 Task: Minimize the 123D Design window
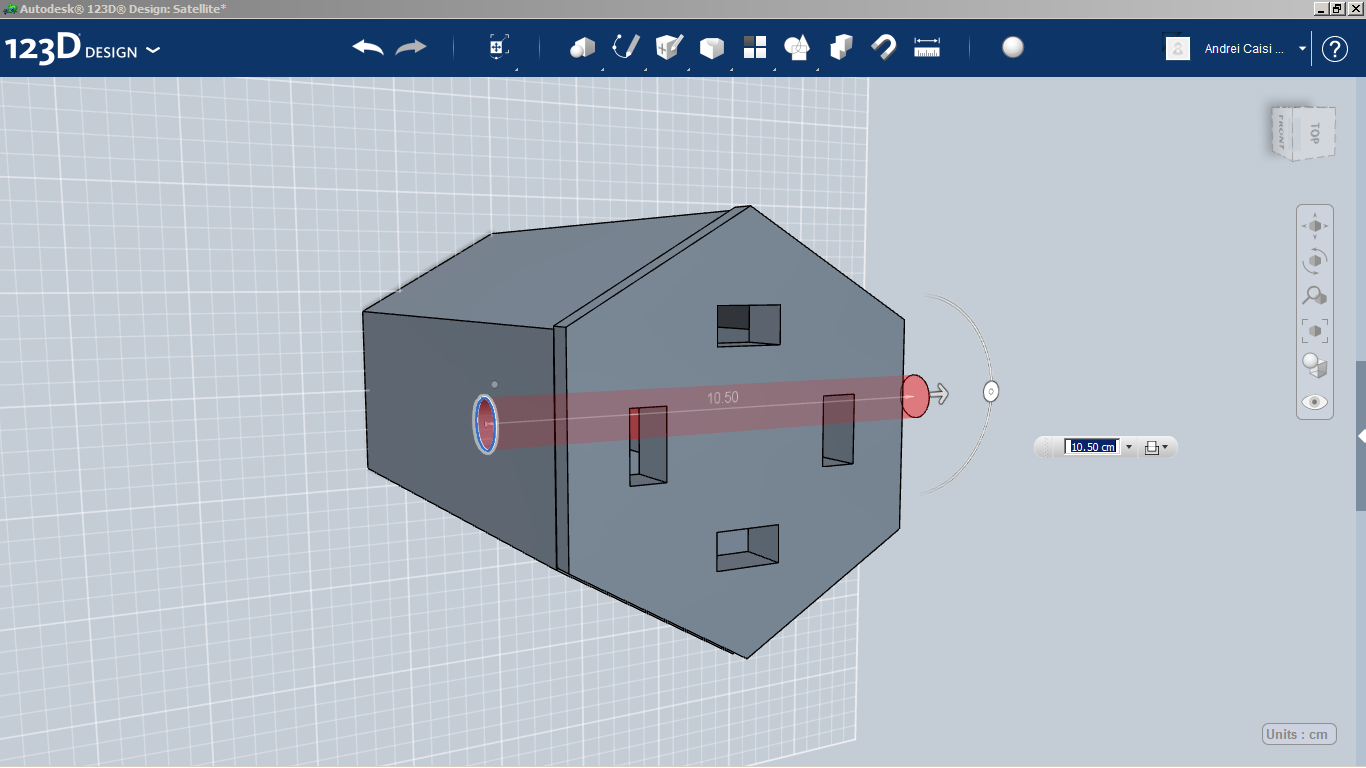click(x=1320, y=8)
